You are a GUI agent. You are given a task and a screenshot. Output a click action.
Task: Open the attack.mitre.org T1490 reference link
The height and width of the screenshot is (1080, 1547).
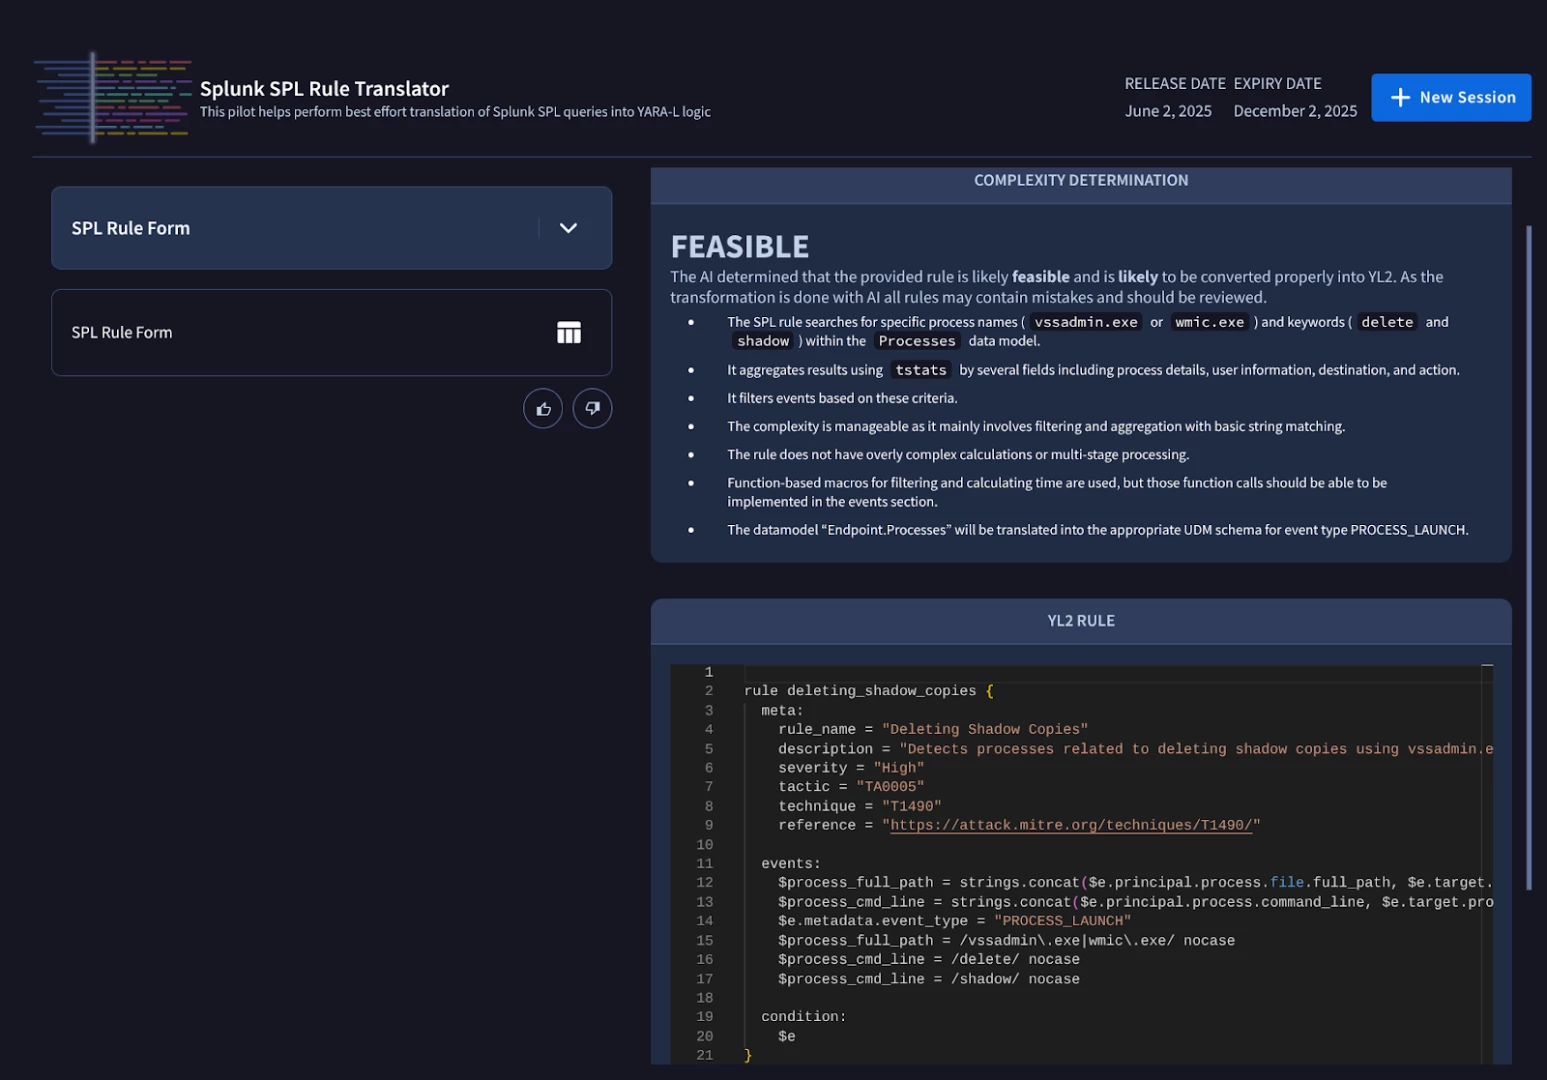[x=1071, y=825]
